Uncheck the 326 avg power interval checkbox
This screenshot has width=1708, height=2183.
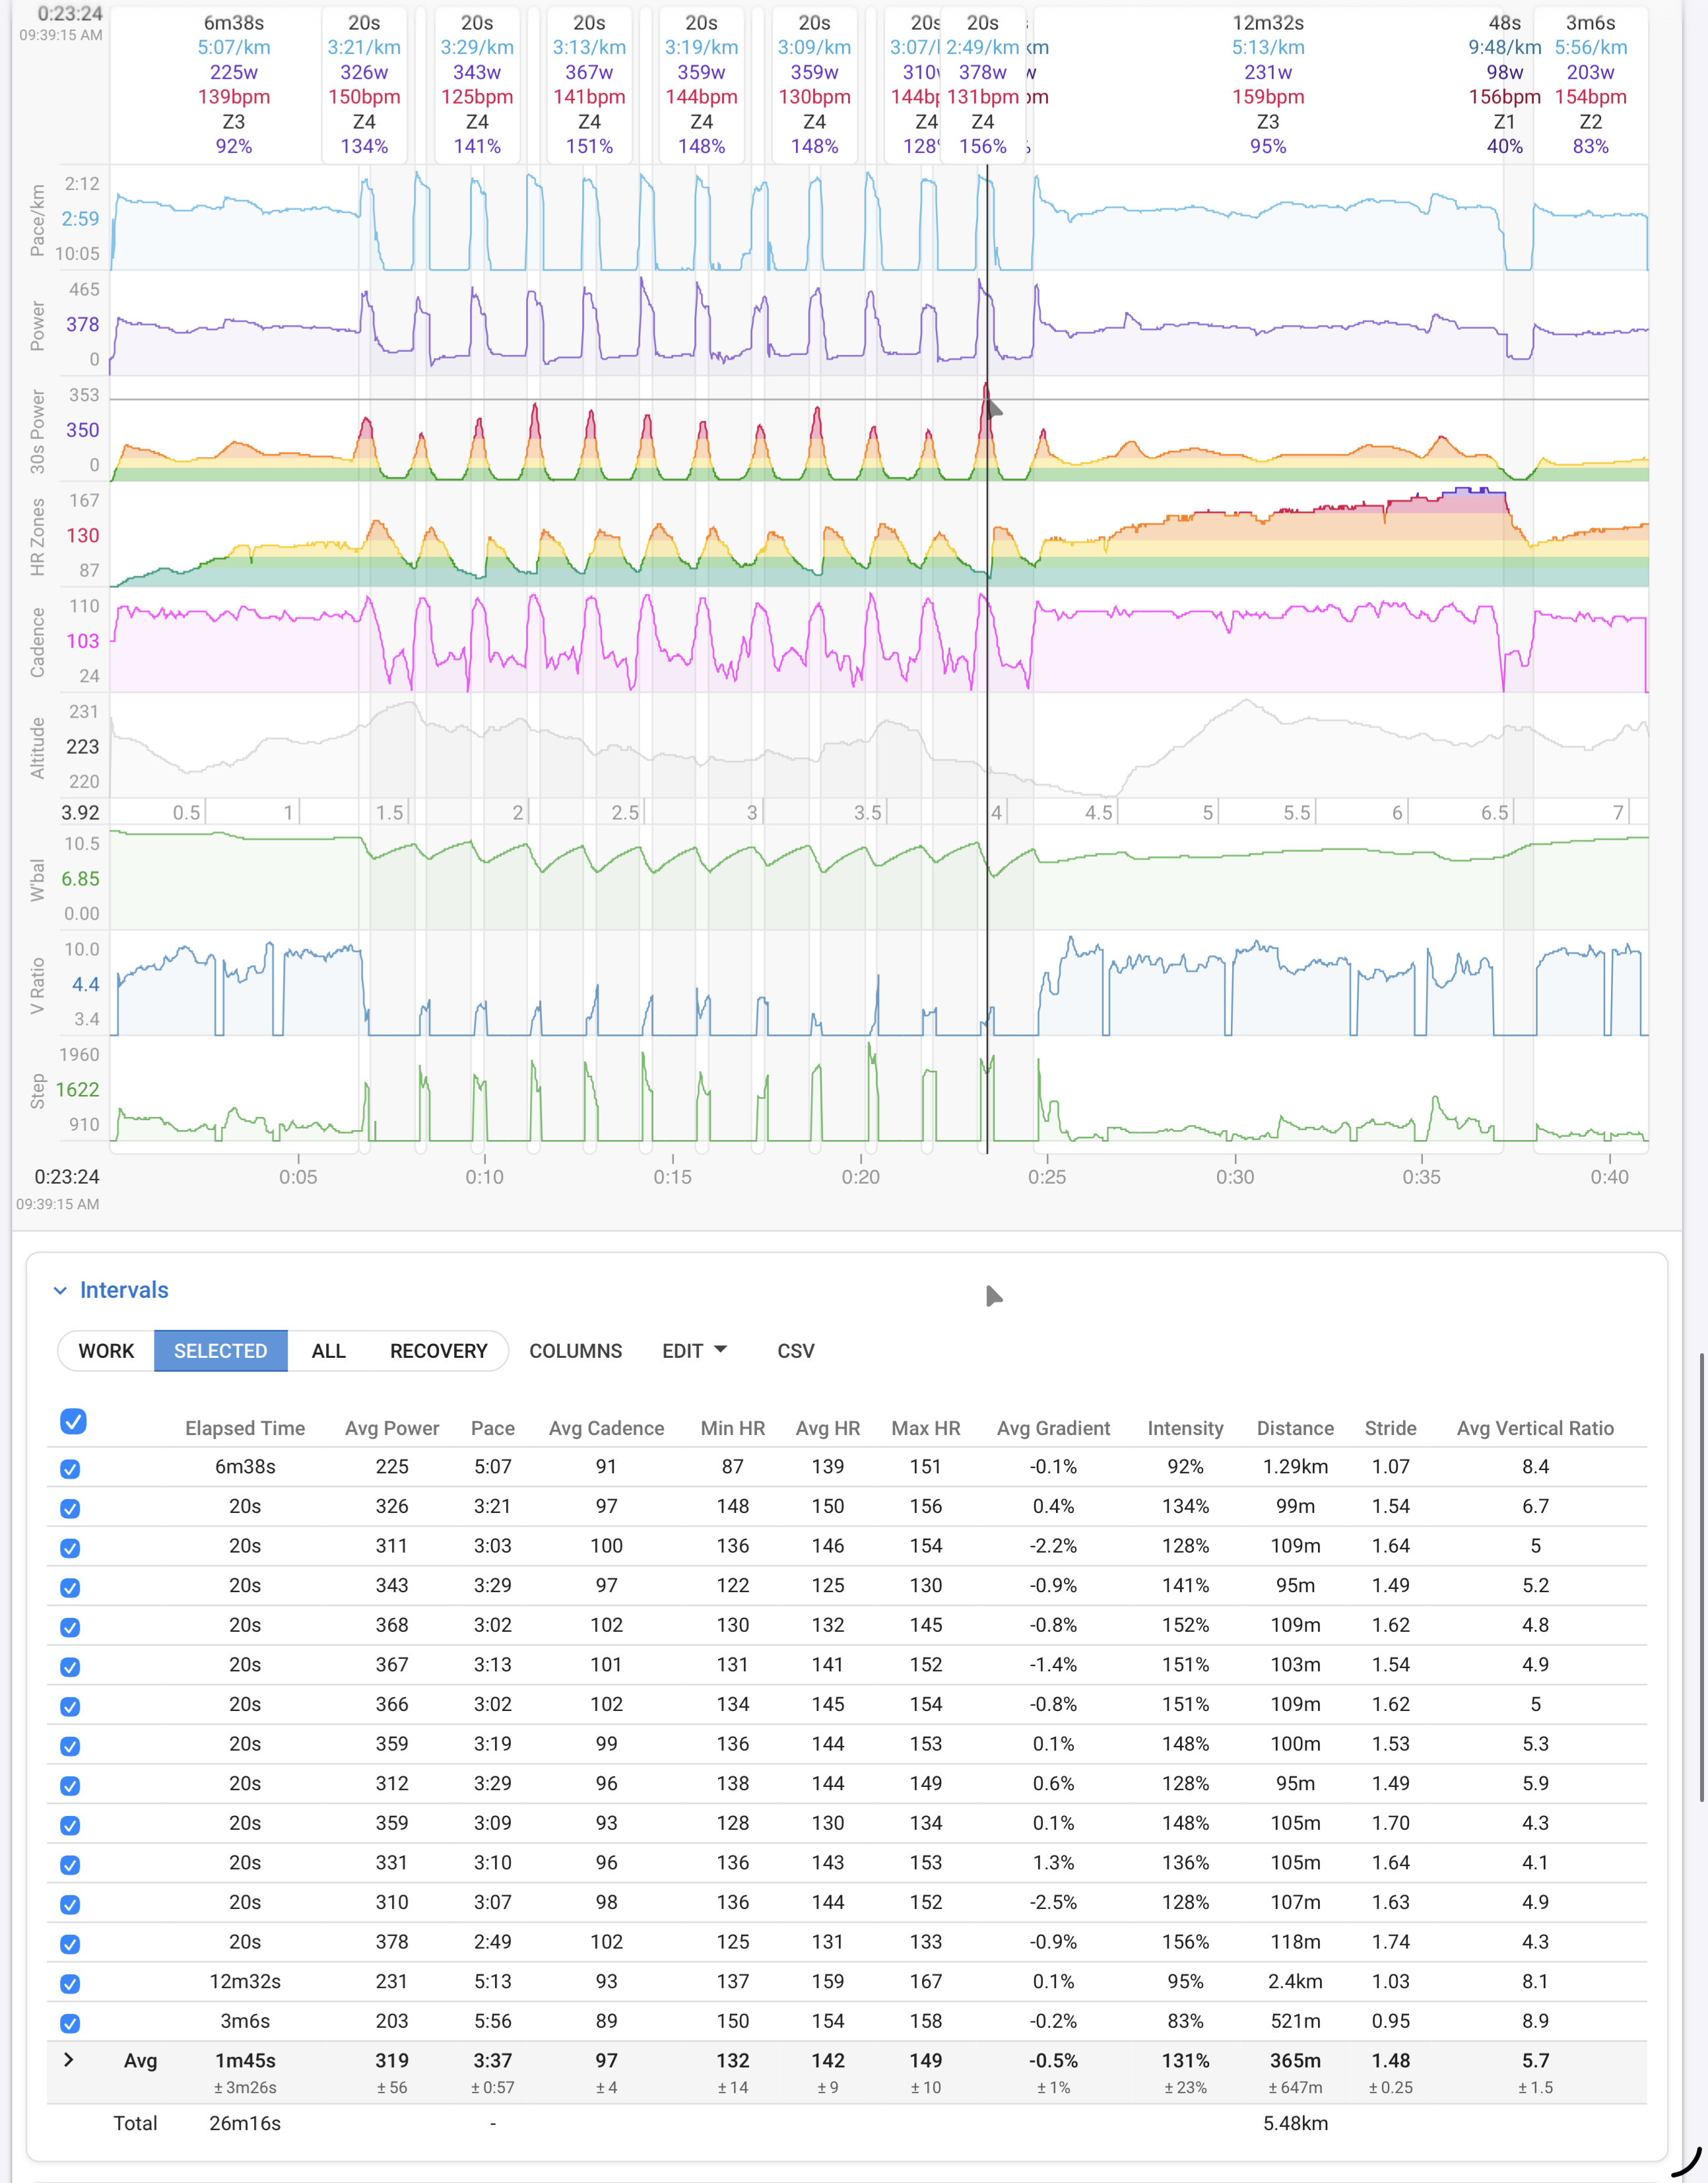pyautogui.click(x=70, y=1508)
